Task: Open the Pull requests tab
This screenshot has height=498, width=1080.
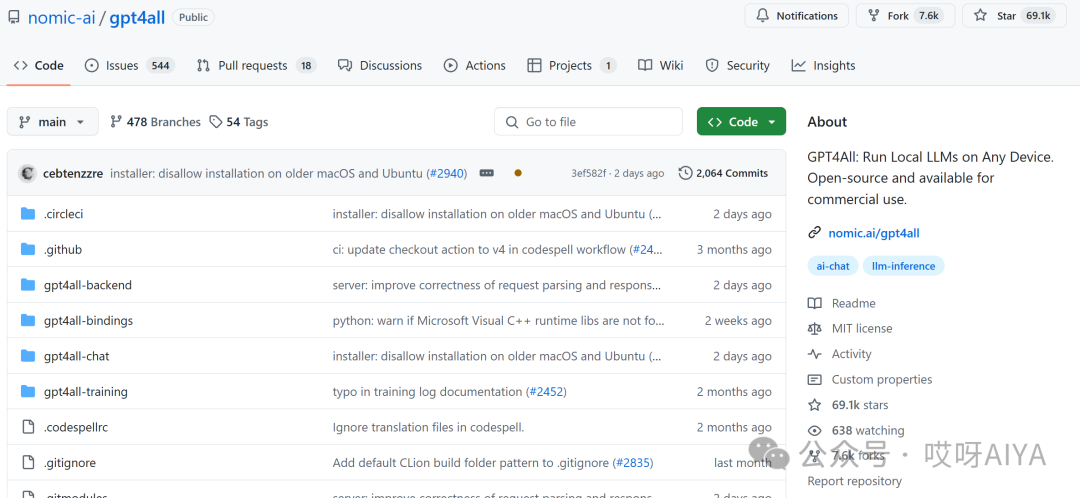Action: click(256, 65)
